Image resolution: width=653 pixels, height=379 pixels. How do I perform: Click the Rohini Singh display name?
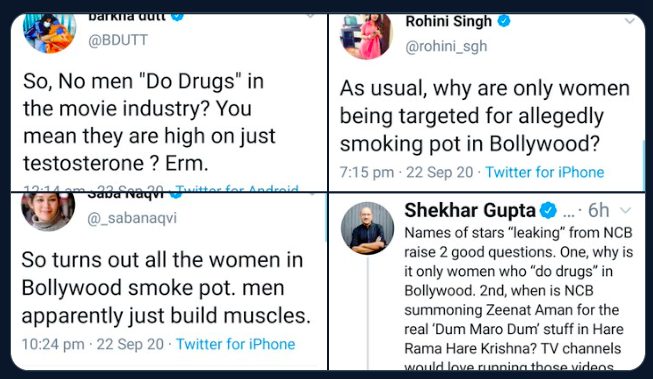(x=449, y=21)
